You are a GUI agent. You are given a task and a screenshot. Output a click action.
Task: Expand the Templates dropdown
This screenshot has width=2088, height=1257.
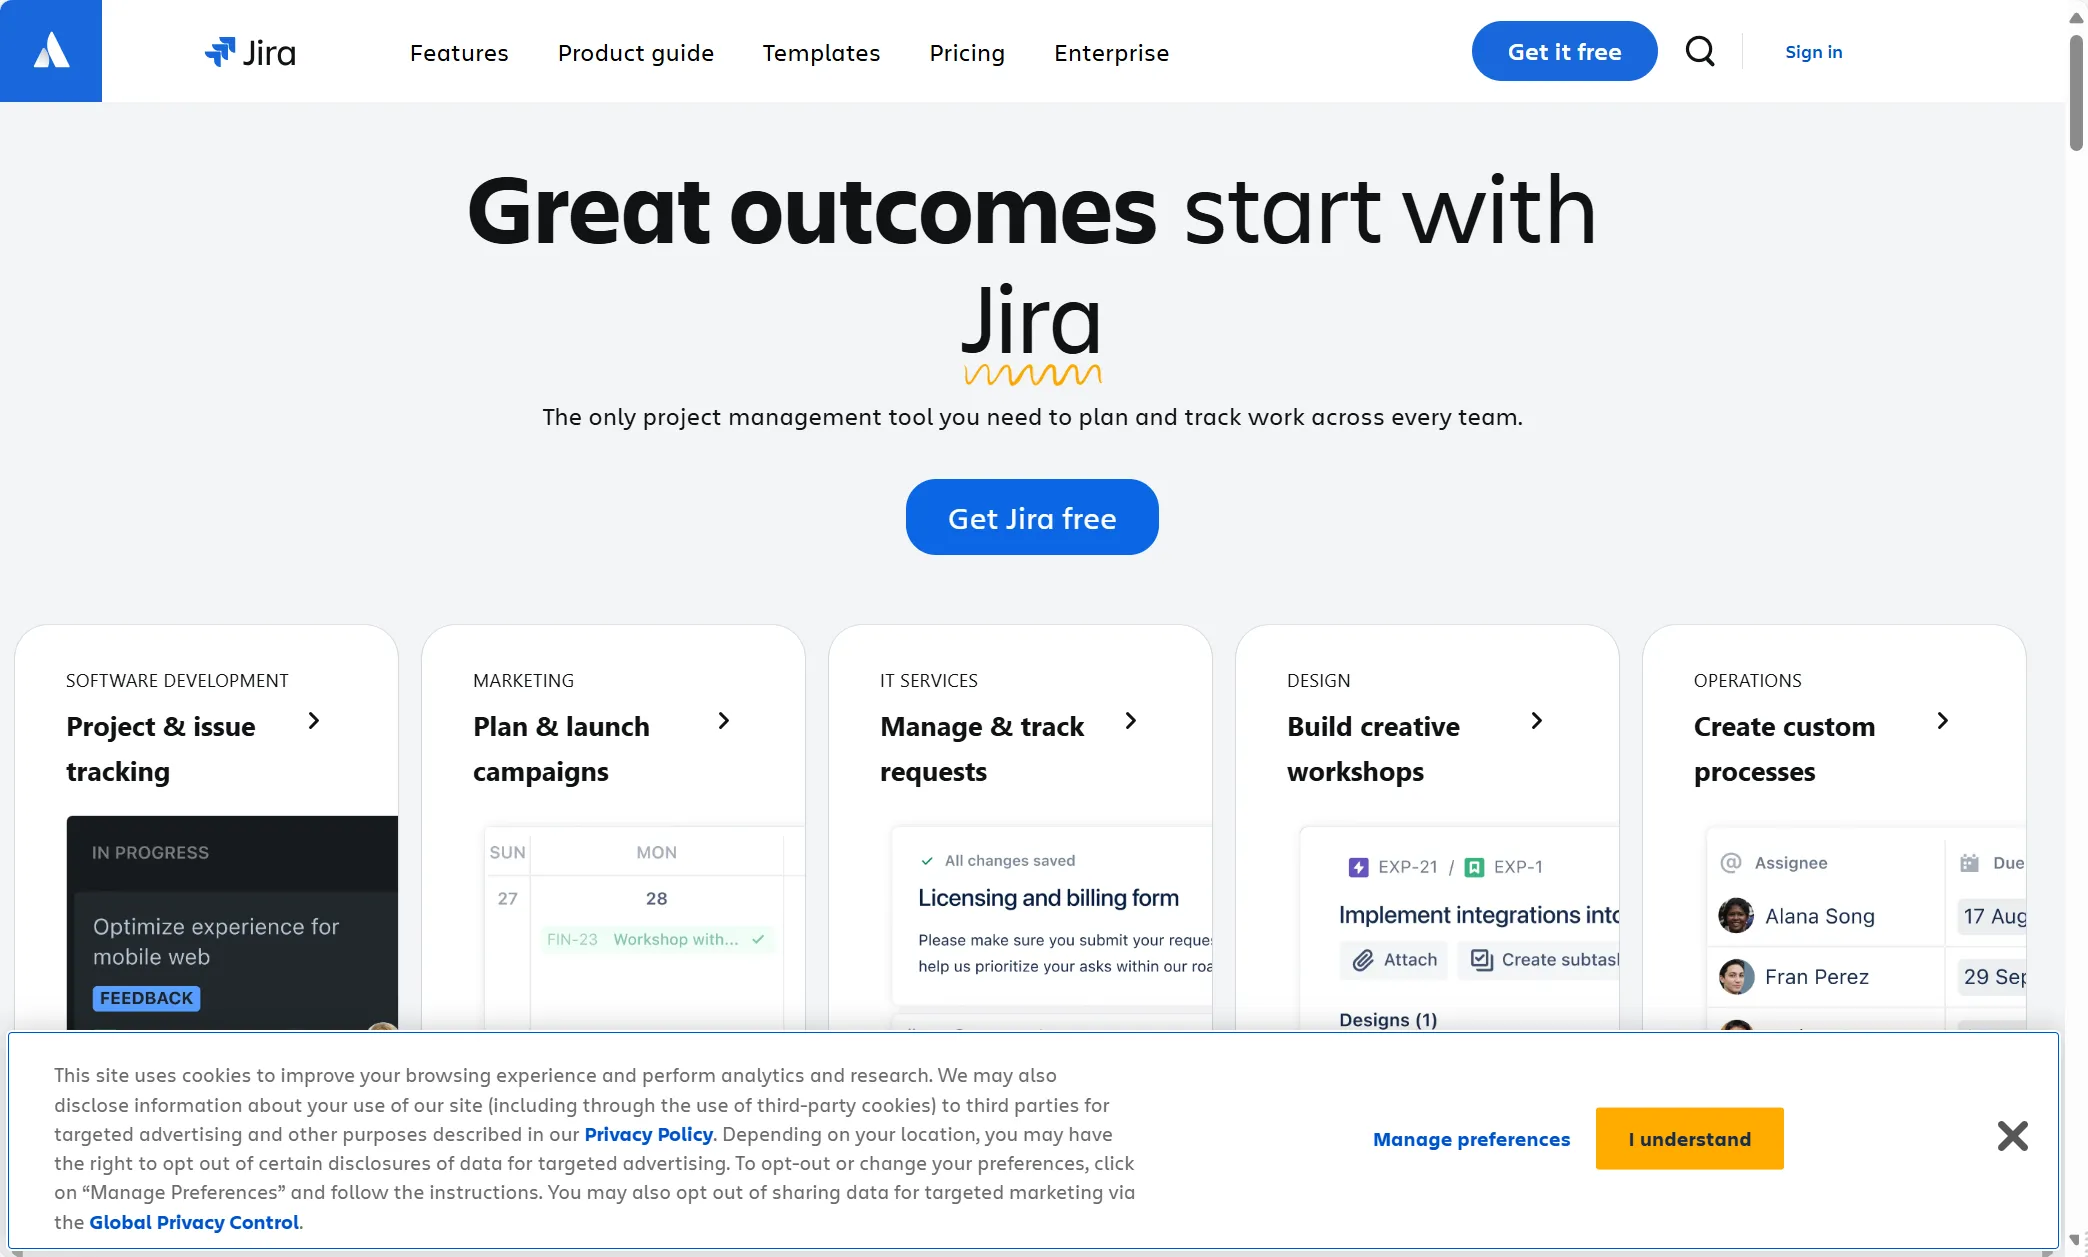coord(820,52)
